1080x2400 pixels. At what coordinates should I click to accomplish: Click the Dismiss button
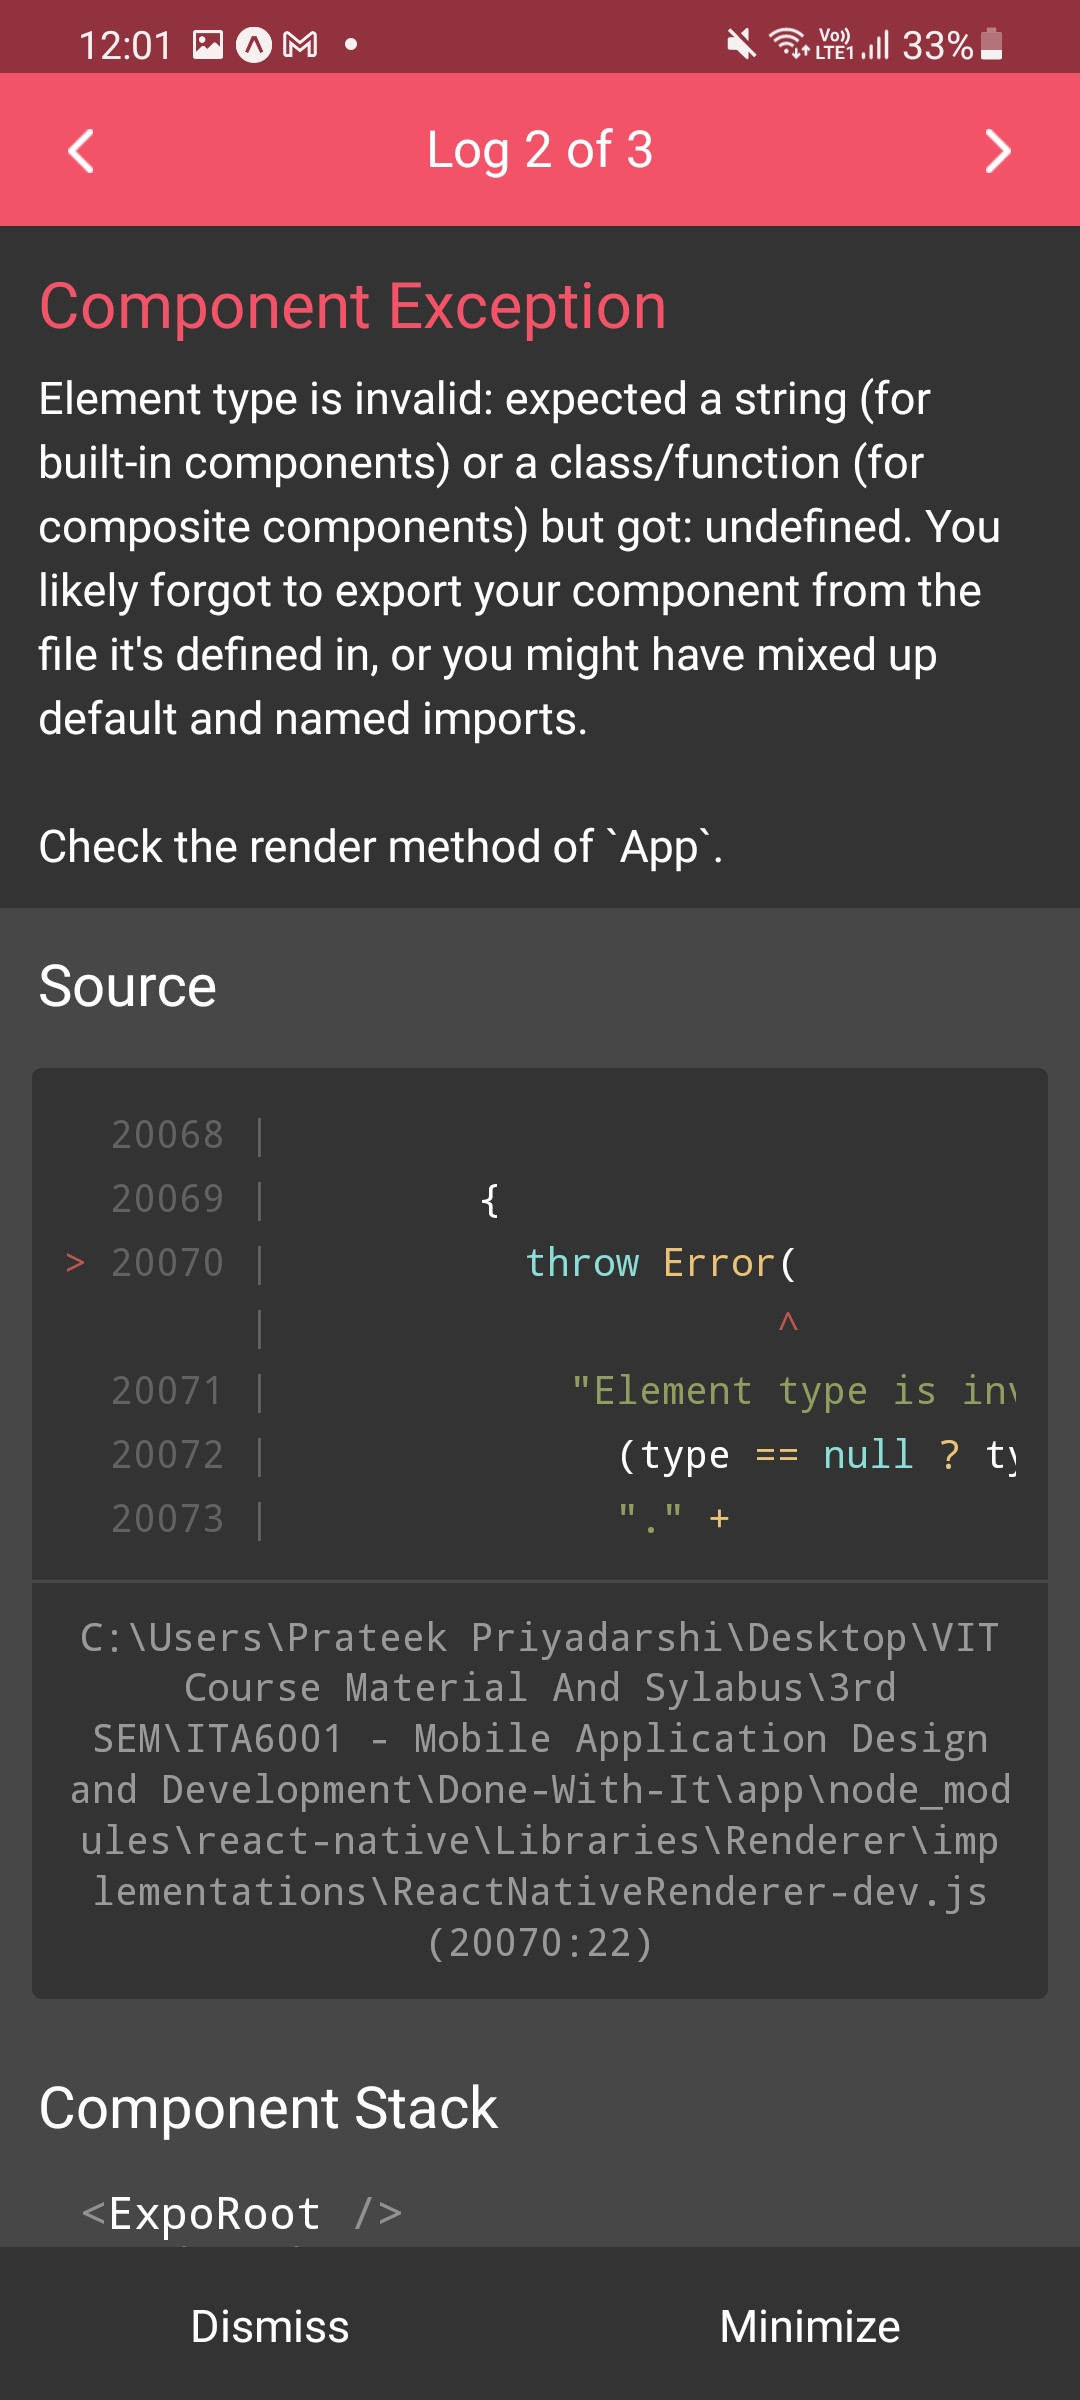point(268,2325)
